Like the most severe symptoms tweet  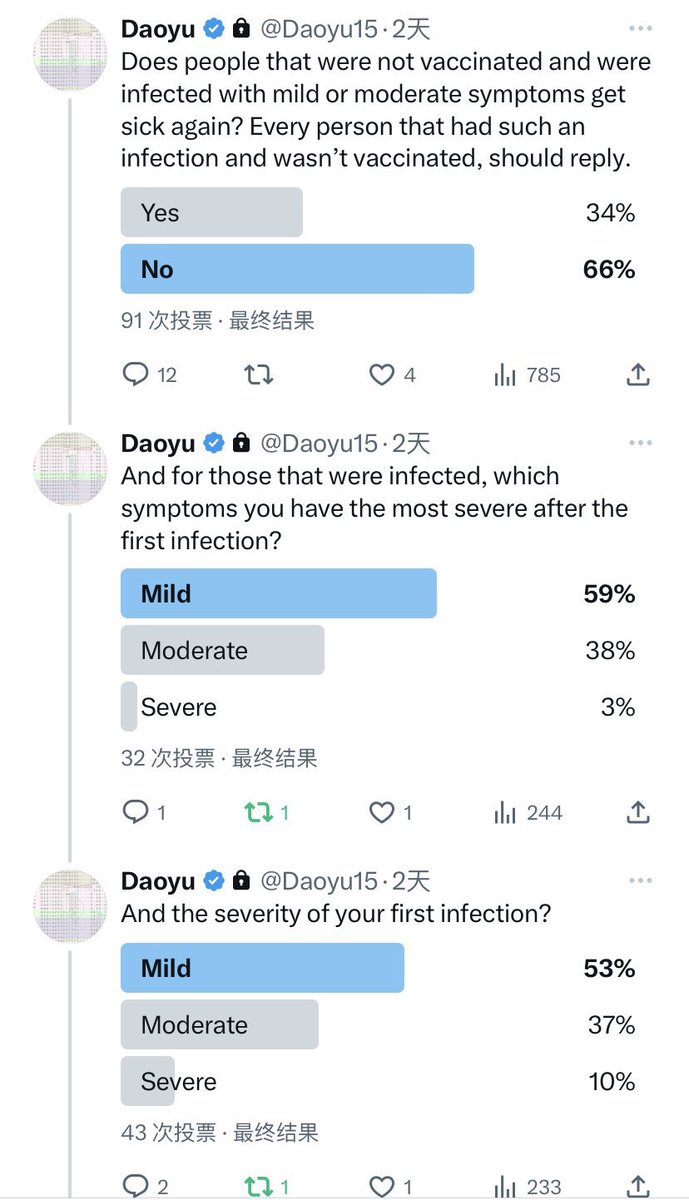coord(381,813)
